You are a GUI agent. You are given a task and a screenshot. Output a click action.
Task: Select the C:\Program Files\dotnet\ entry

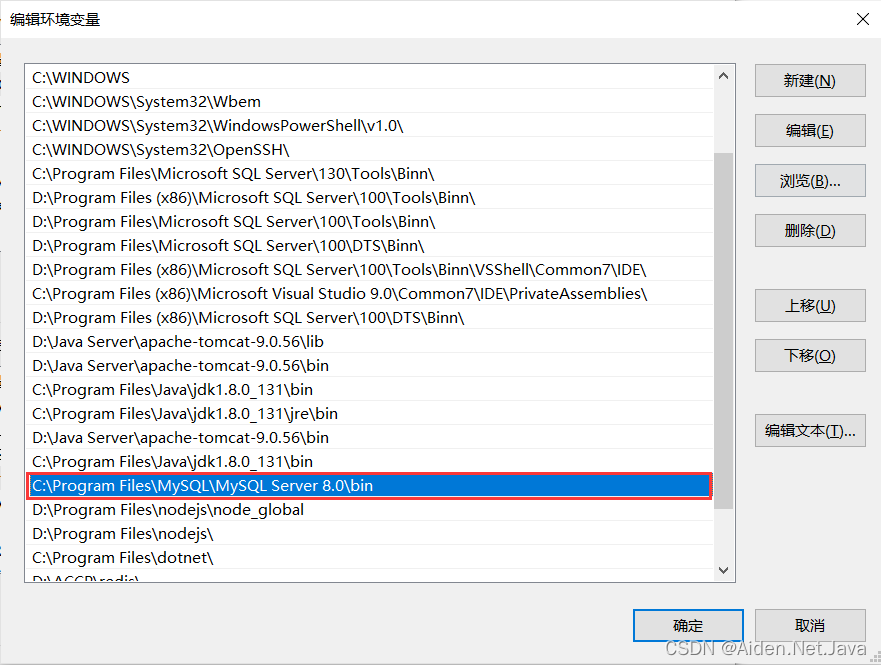(369, 558)
